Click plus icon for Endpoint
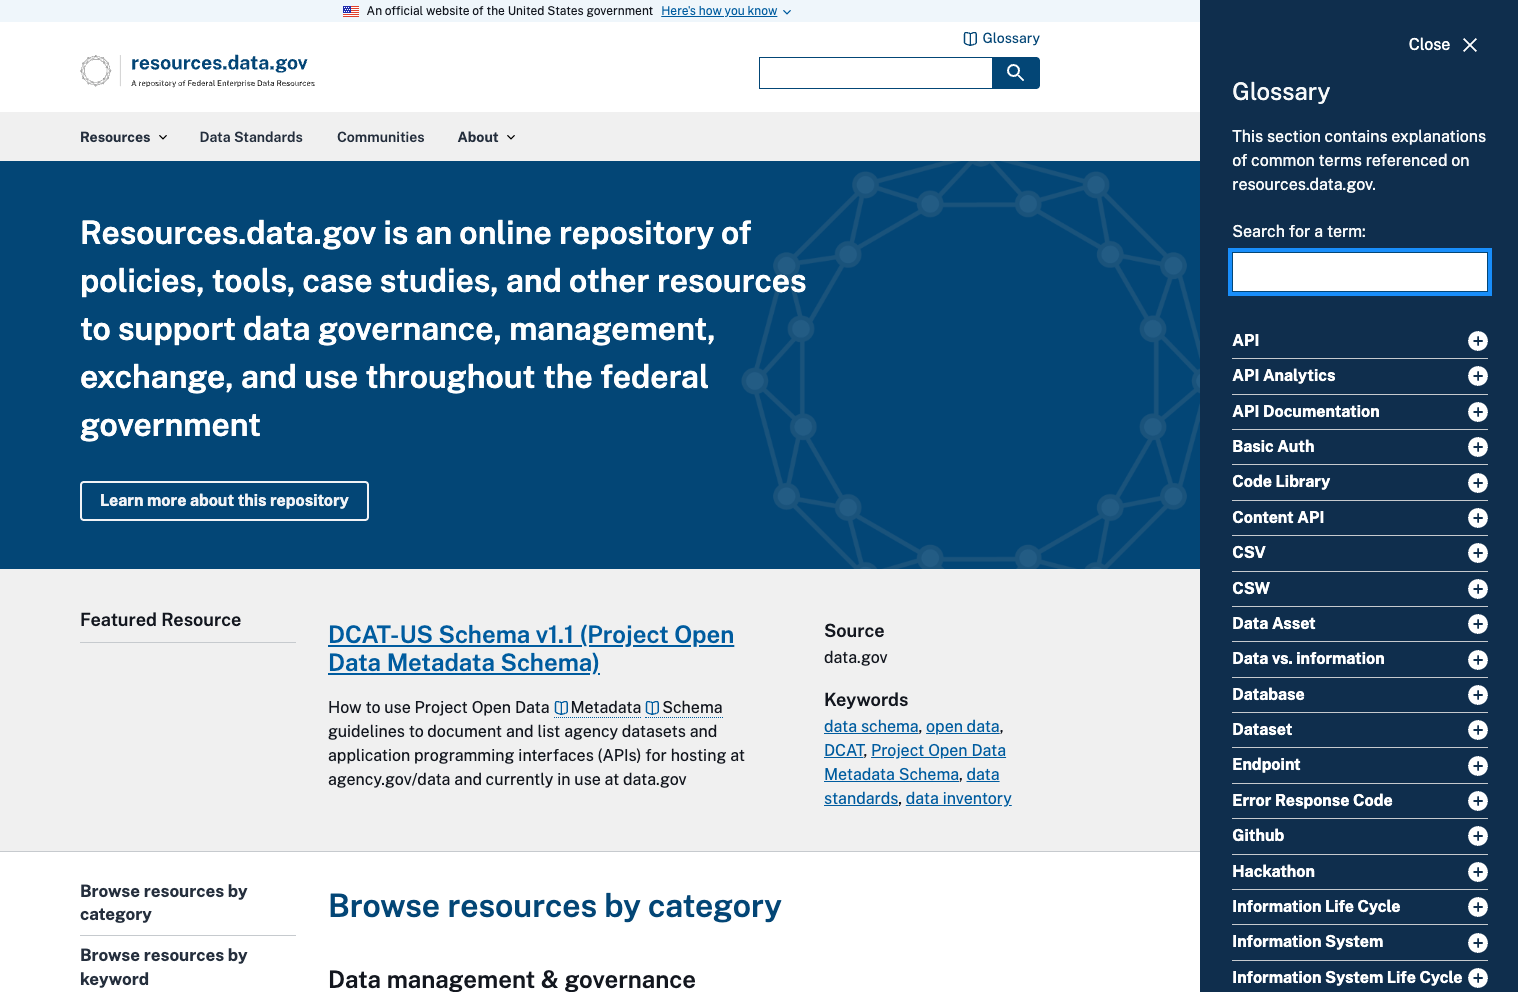 [1478, 766]
